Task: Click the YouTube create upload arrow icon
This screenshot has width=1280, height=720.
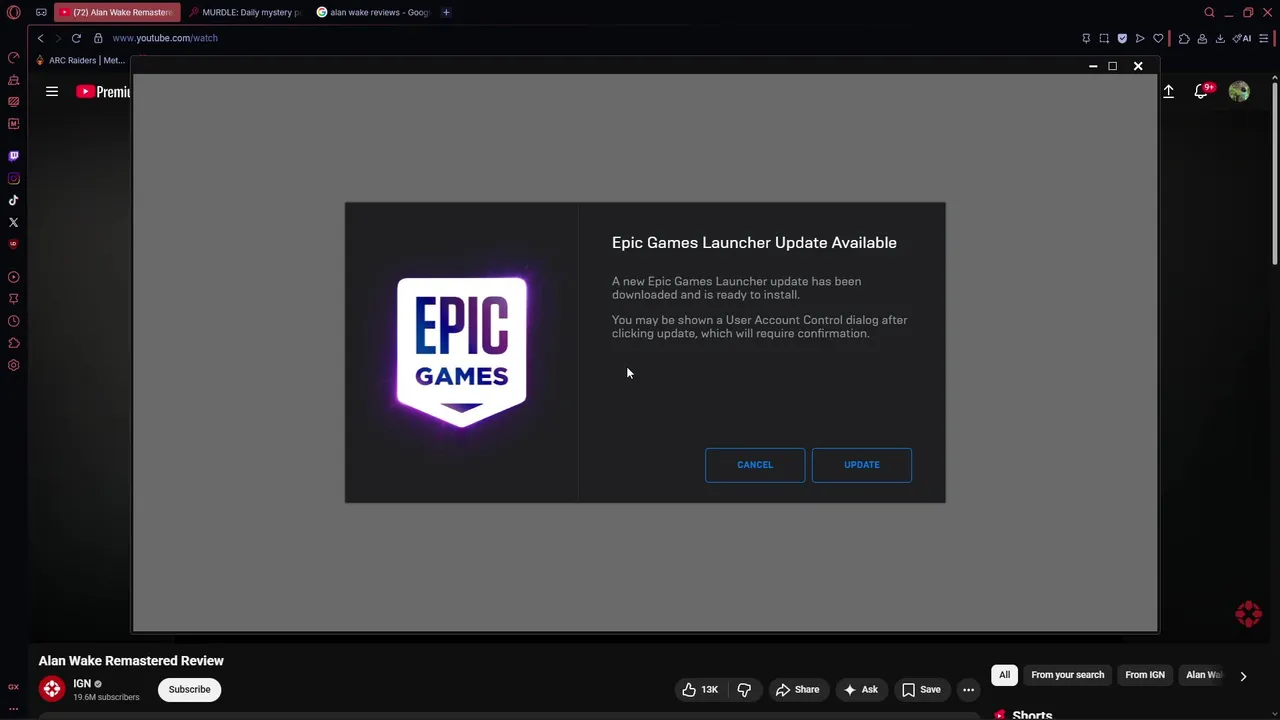Action: click(1168, 91)
